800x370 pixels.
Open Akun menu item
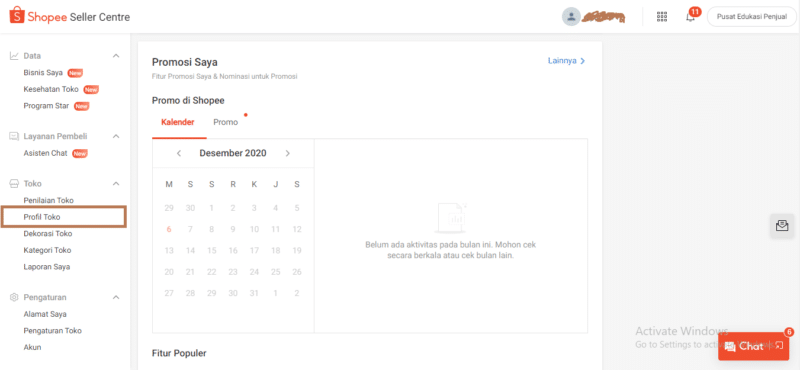32,348
